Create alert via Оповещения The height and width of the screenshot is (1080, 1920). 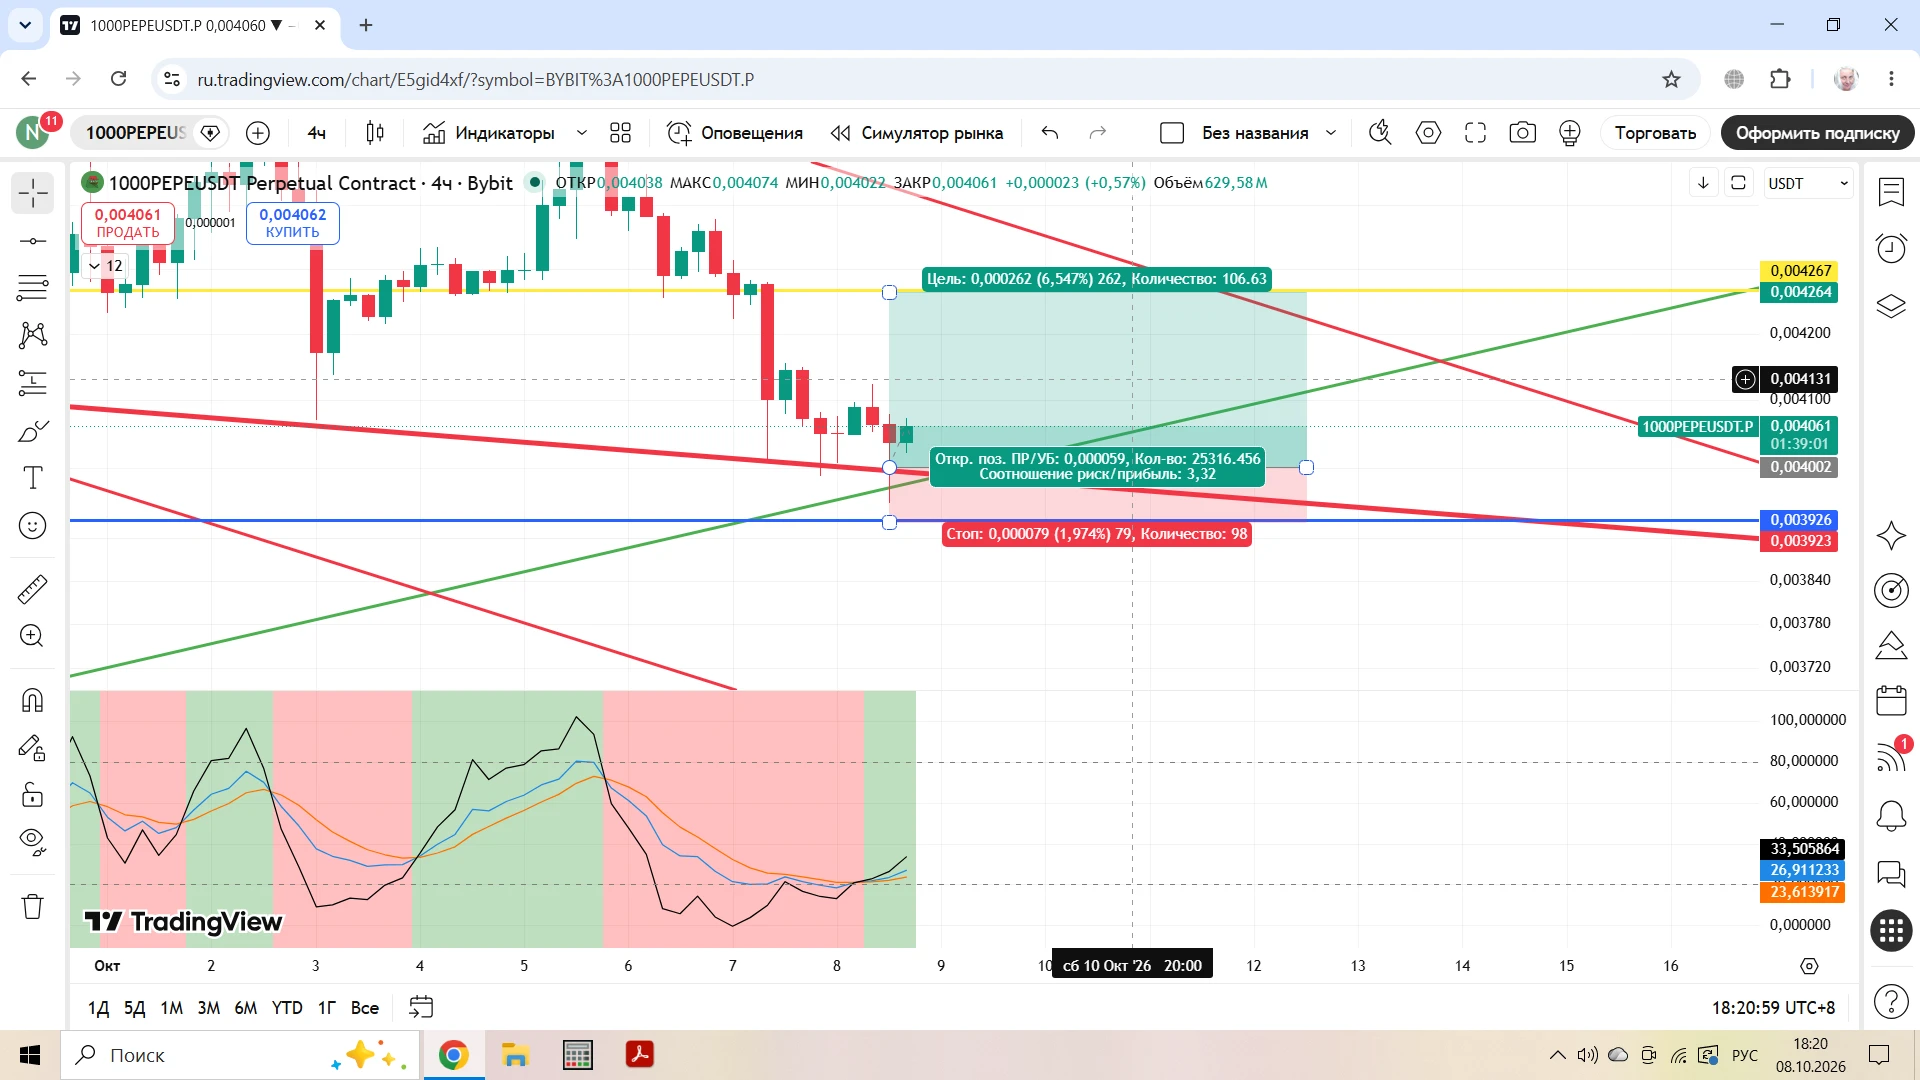point(735,133)
